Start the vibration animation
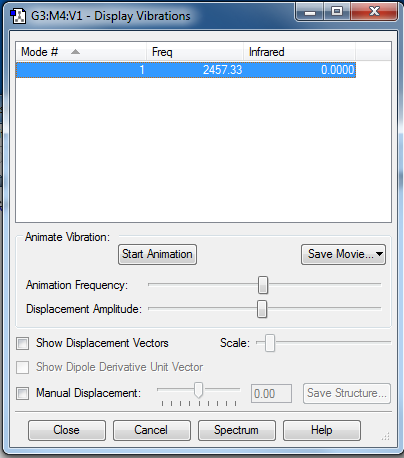The height and width of the screenshot is (458, 404). (157, 254)
